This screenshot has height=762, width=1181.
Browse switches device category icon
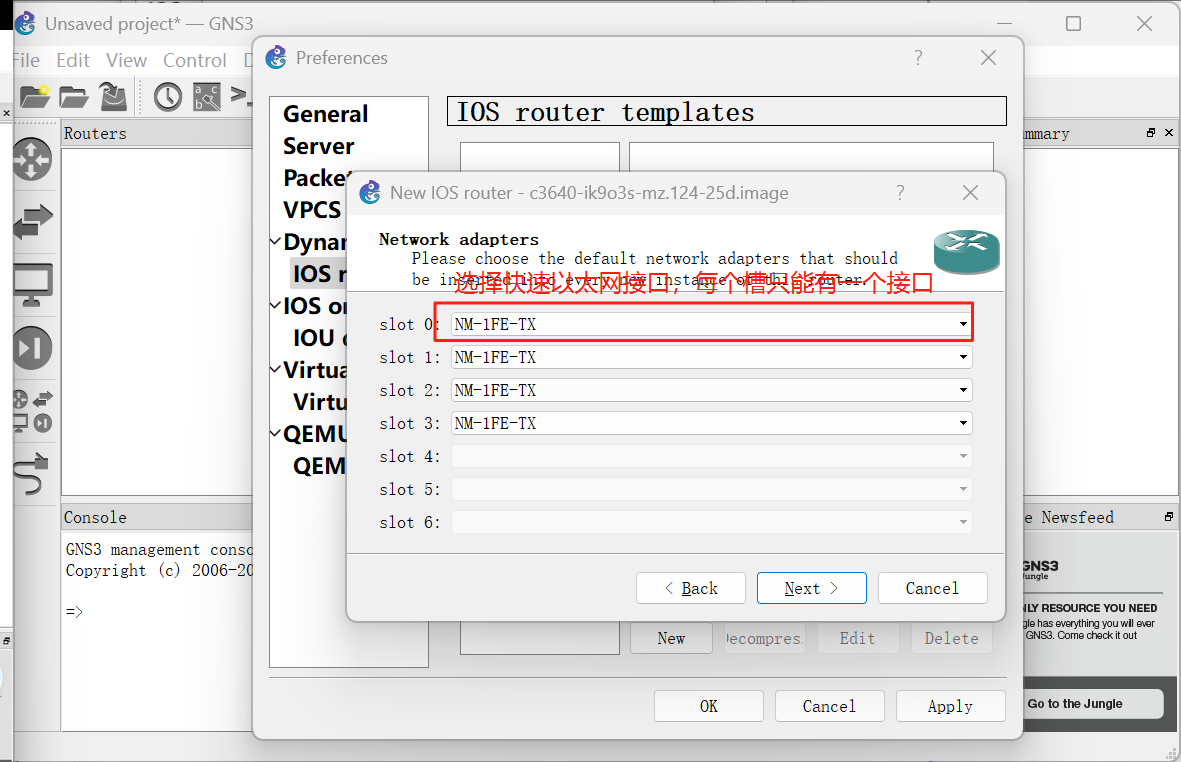[x=32, y=222]
